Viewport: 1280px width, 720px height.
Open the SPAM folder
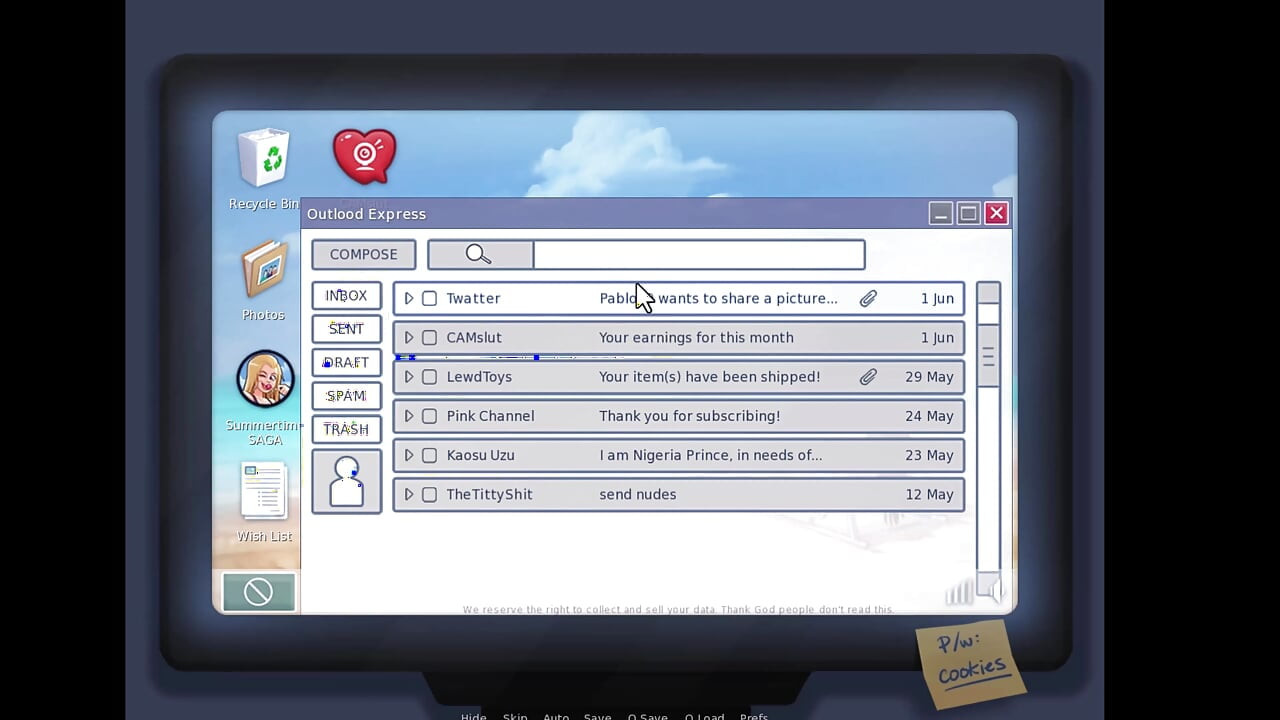[x=346, y=396]
